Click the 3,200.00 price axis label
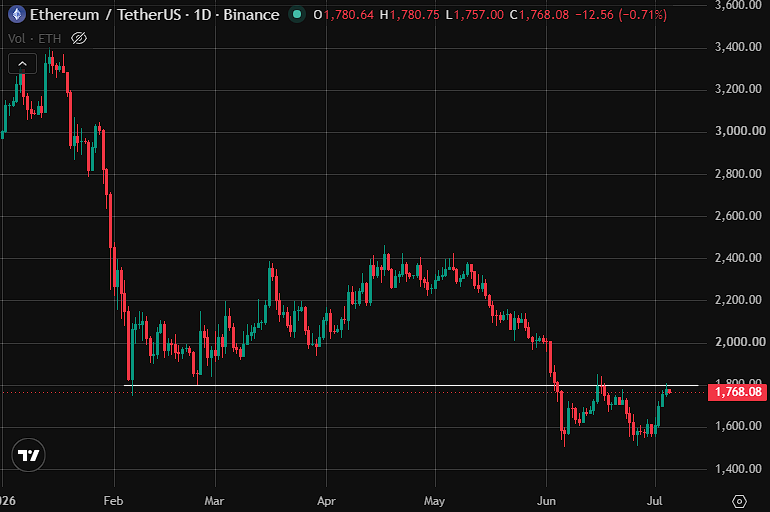This screenshot has width=770, height=512. (738, 89)
